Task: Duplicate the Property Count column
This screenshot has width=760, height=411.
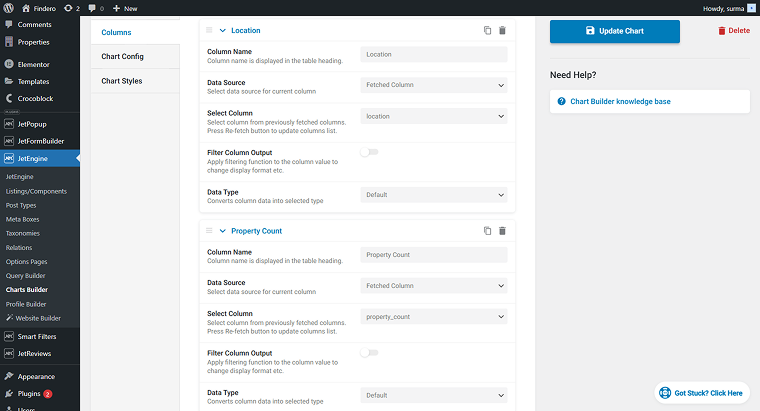Action: [487, 231]
